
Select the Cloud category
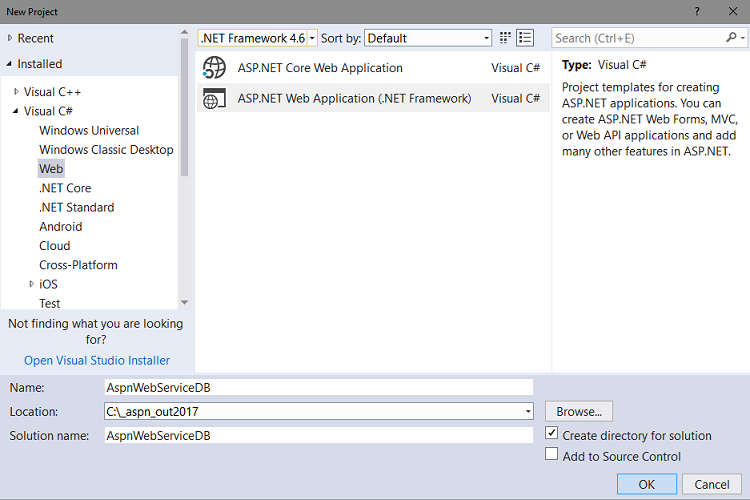(55, 245)
